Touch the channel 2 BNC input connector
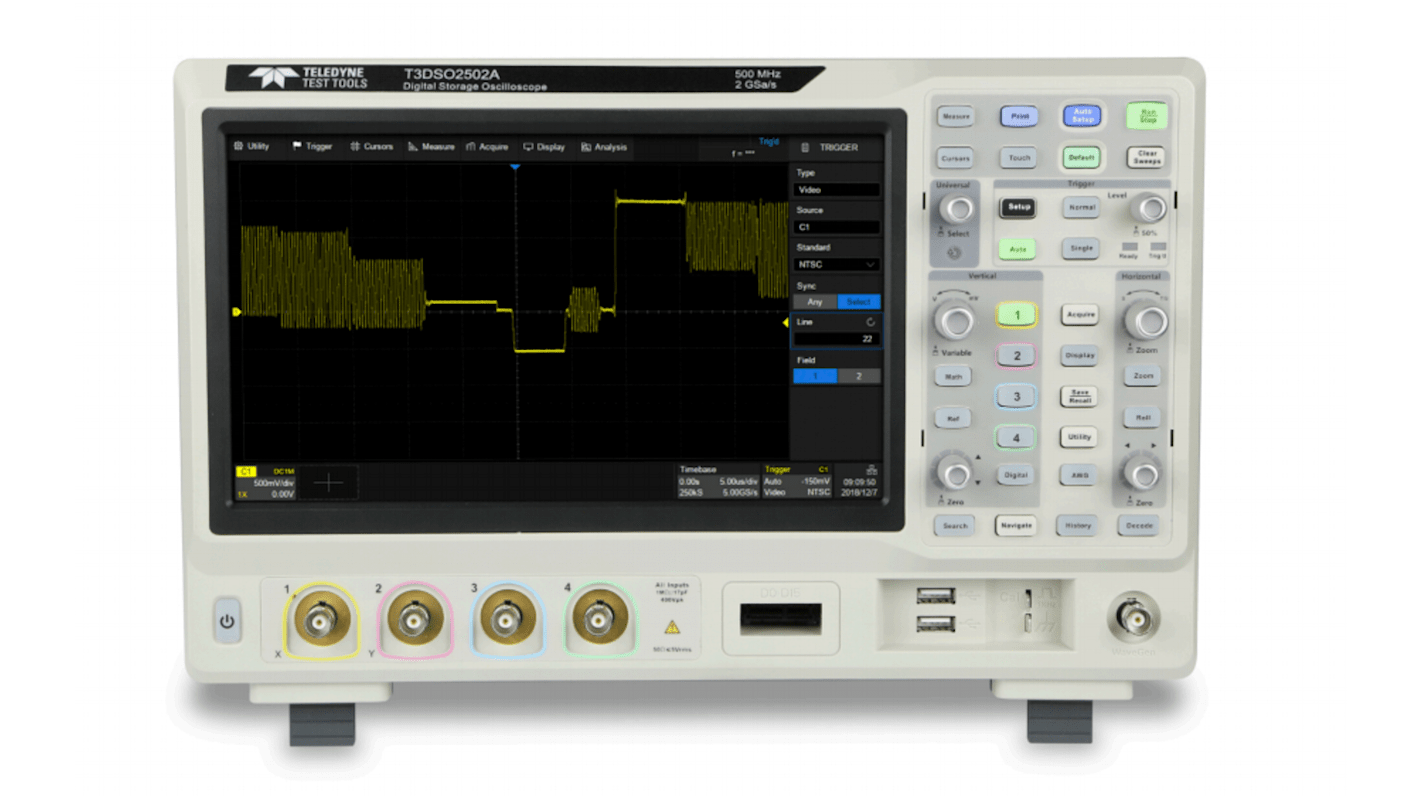Viewport: 1420px width, 798px height. (x=414, y=621)
